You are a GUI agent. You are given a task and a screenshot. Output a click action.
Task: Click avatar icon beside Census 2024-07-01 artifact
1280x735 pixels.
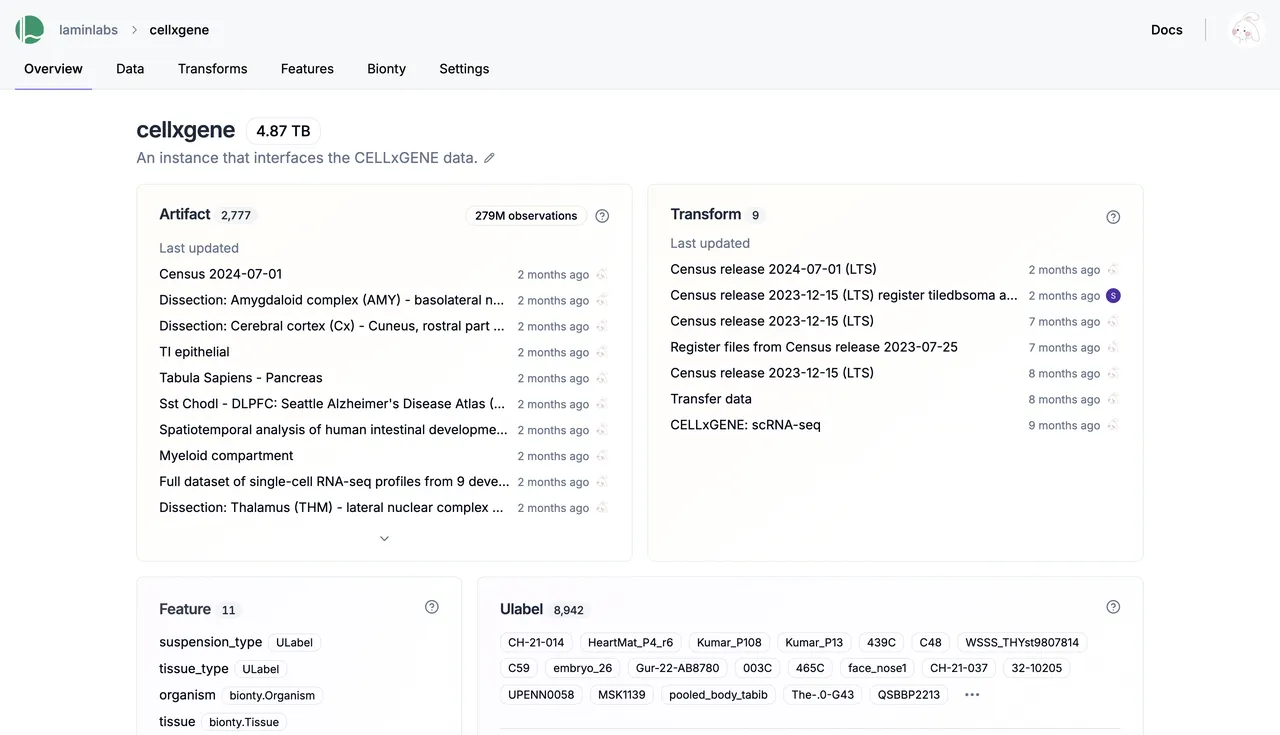click(602, 274)
